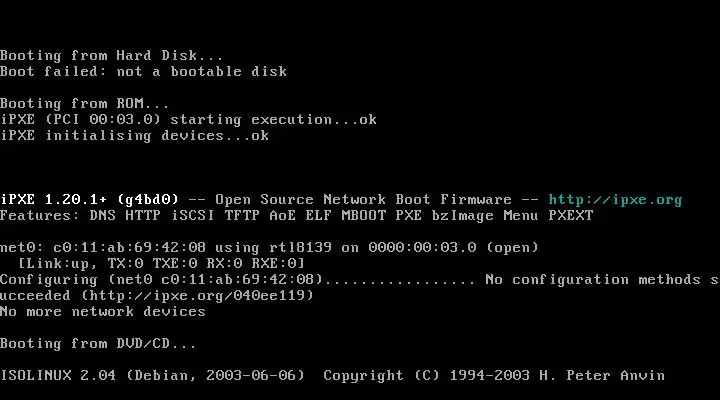The width and height of the screenshot is (720, 400).
Task: Click the "iPXE initialising devices...ok" line
Action: (x=134, y=136)
